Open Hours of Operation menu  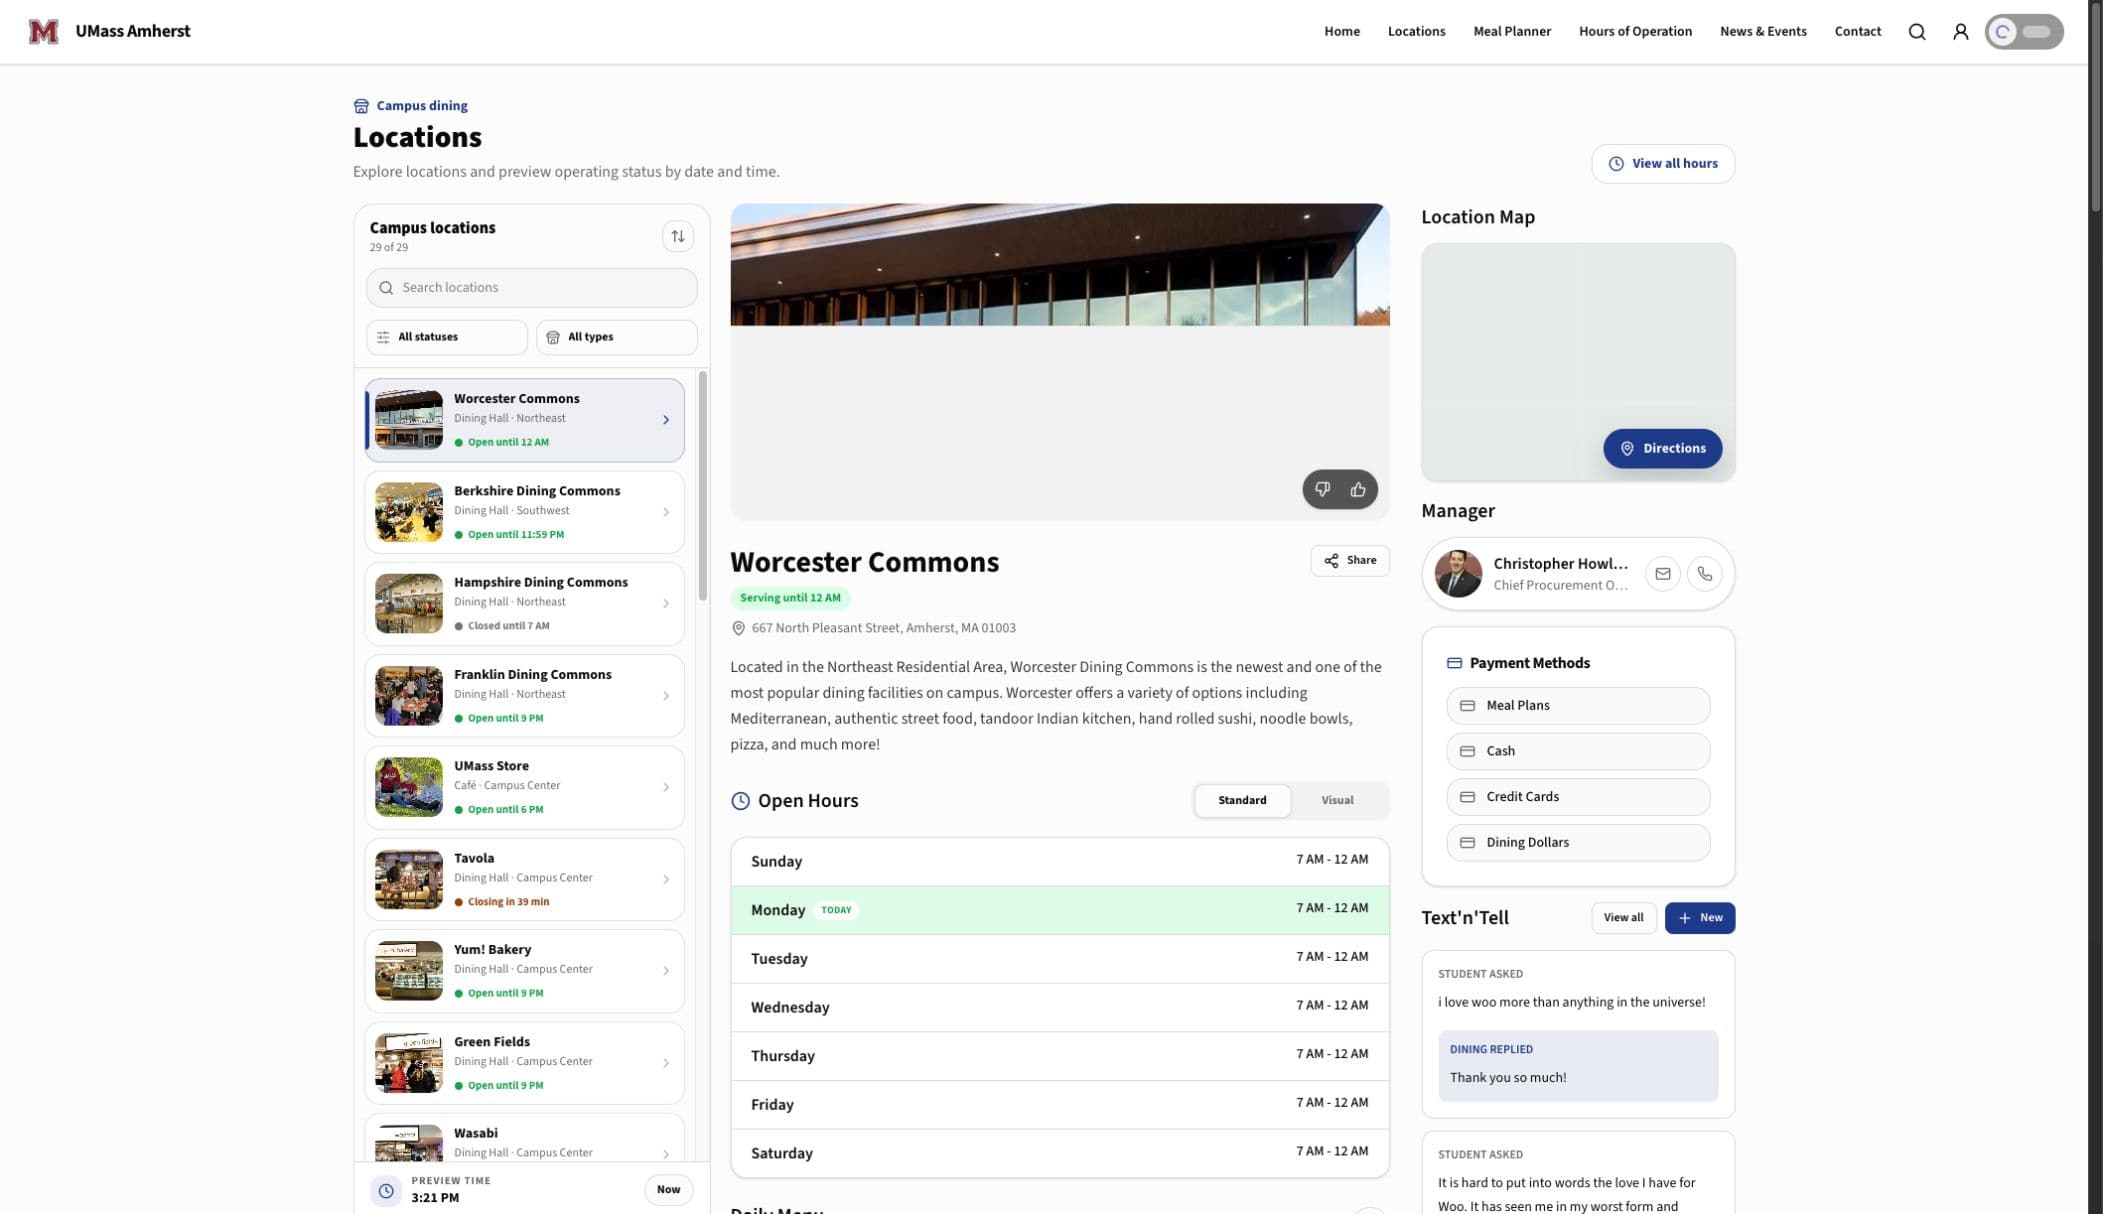(1635, 32)
